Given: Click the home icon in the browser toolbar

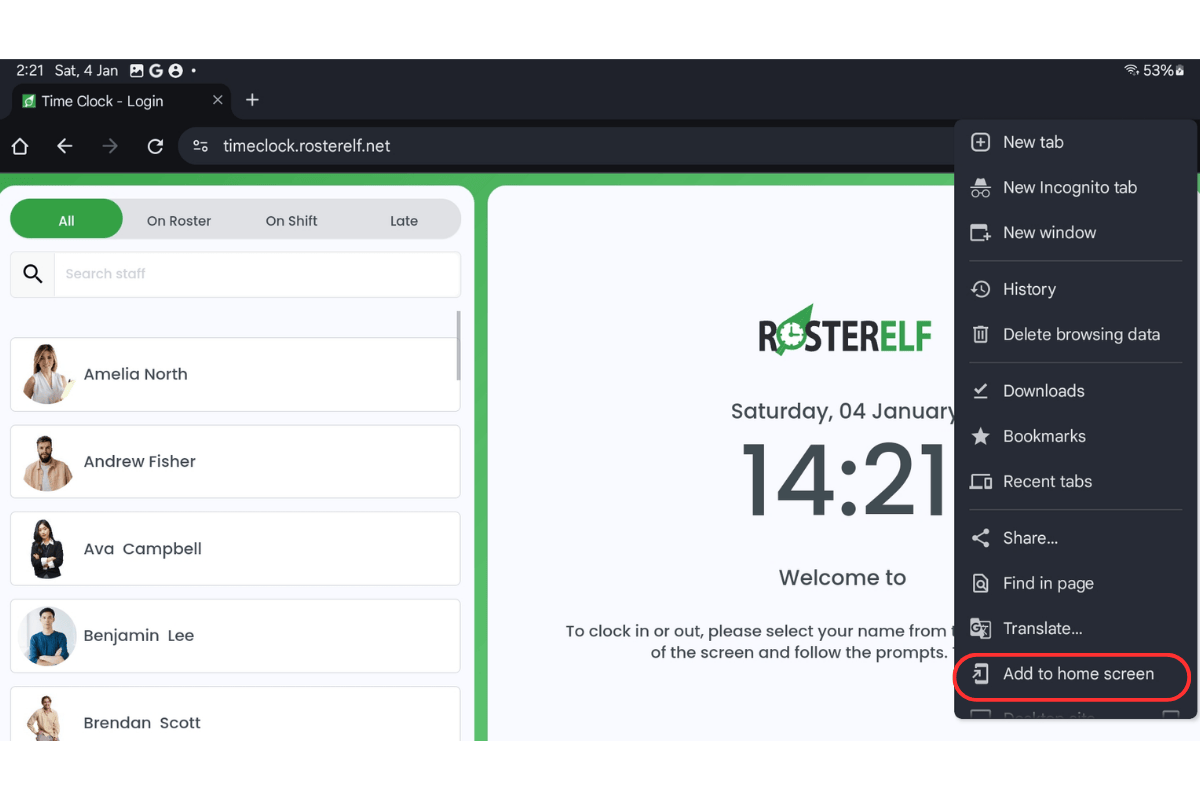Looking at the screenshot, I should [x=19, y=146].
